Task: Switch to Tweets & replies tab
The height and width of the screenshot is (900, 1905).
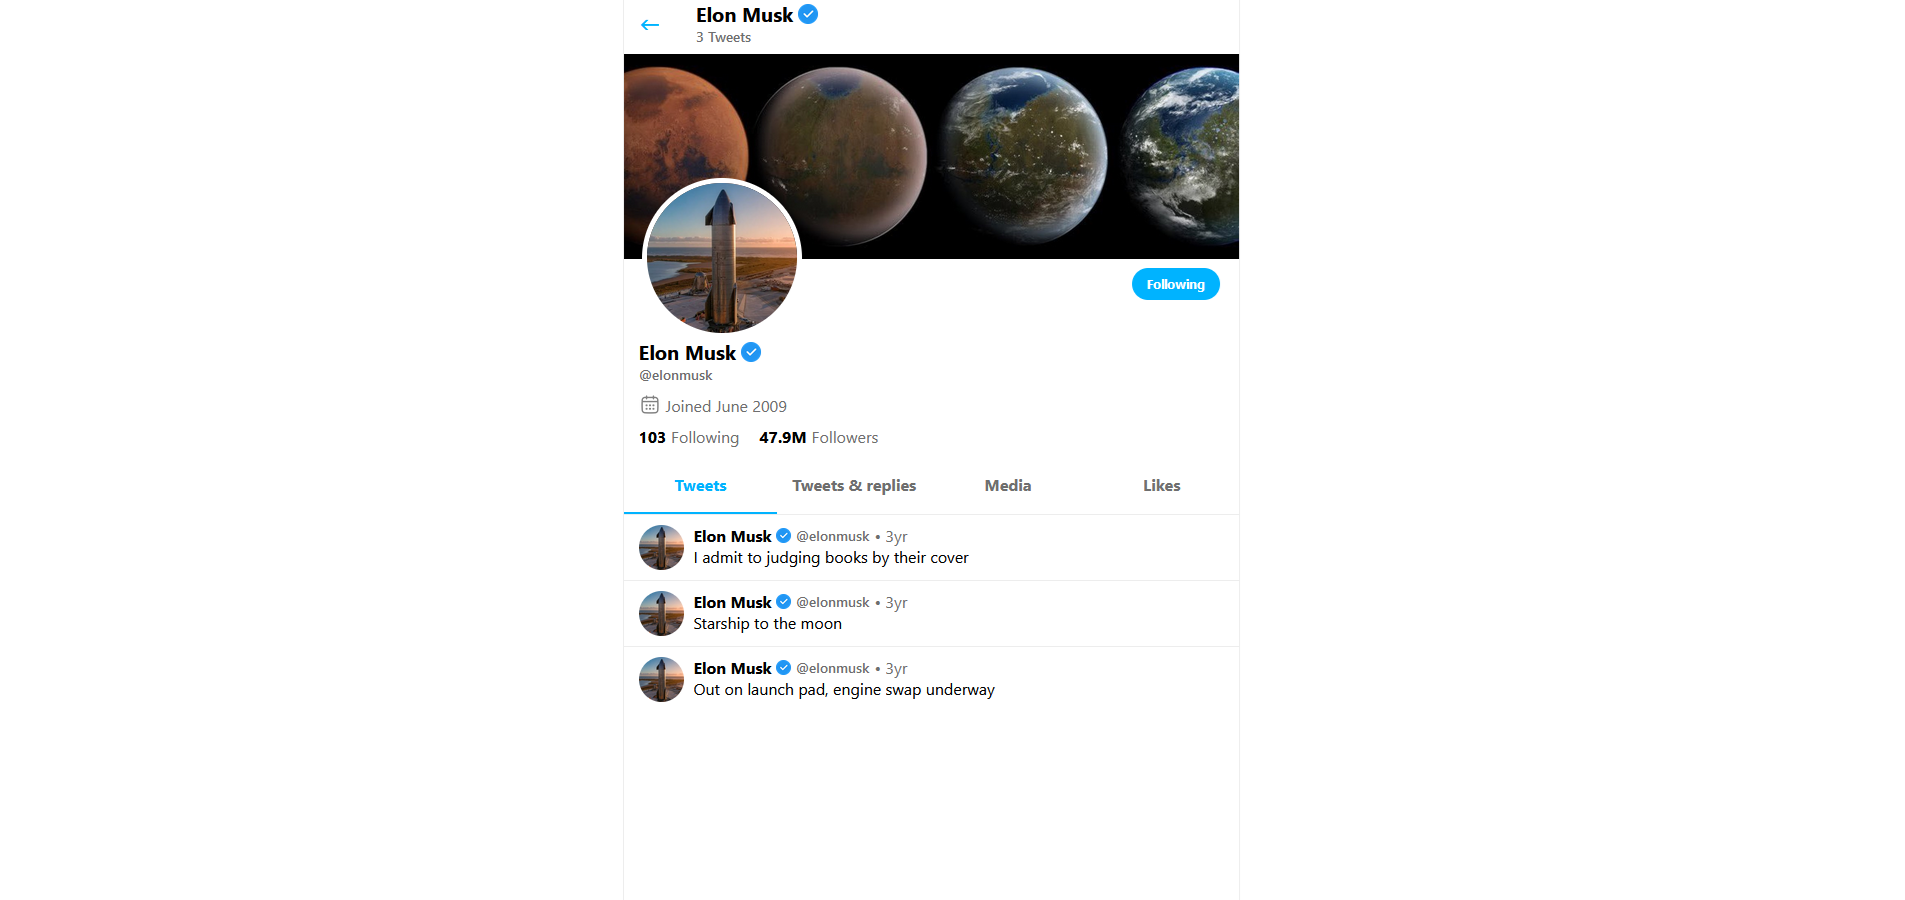Action: pyautogui.click(x=854, y=486)
